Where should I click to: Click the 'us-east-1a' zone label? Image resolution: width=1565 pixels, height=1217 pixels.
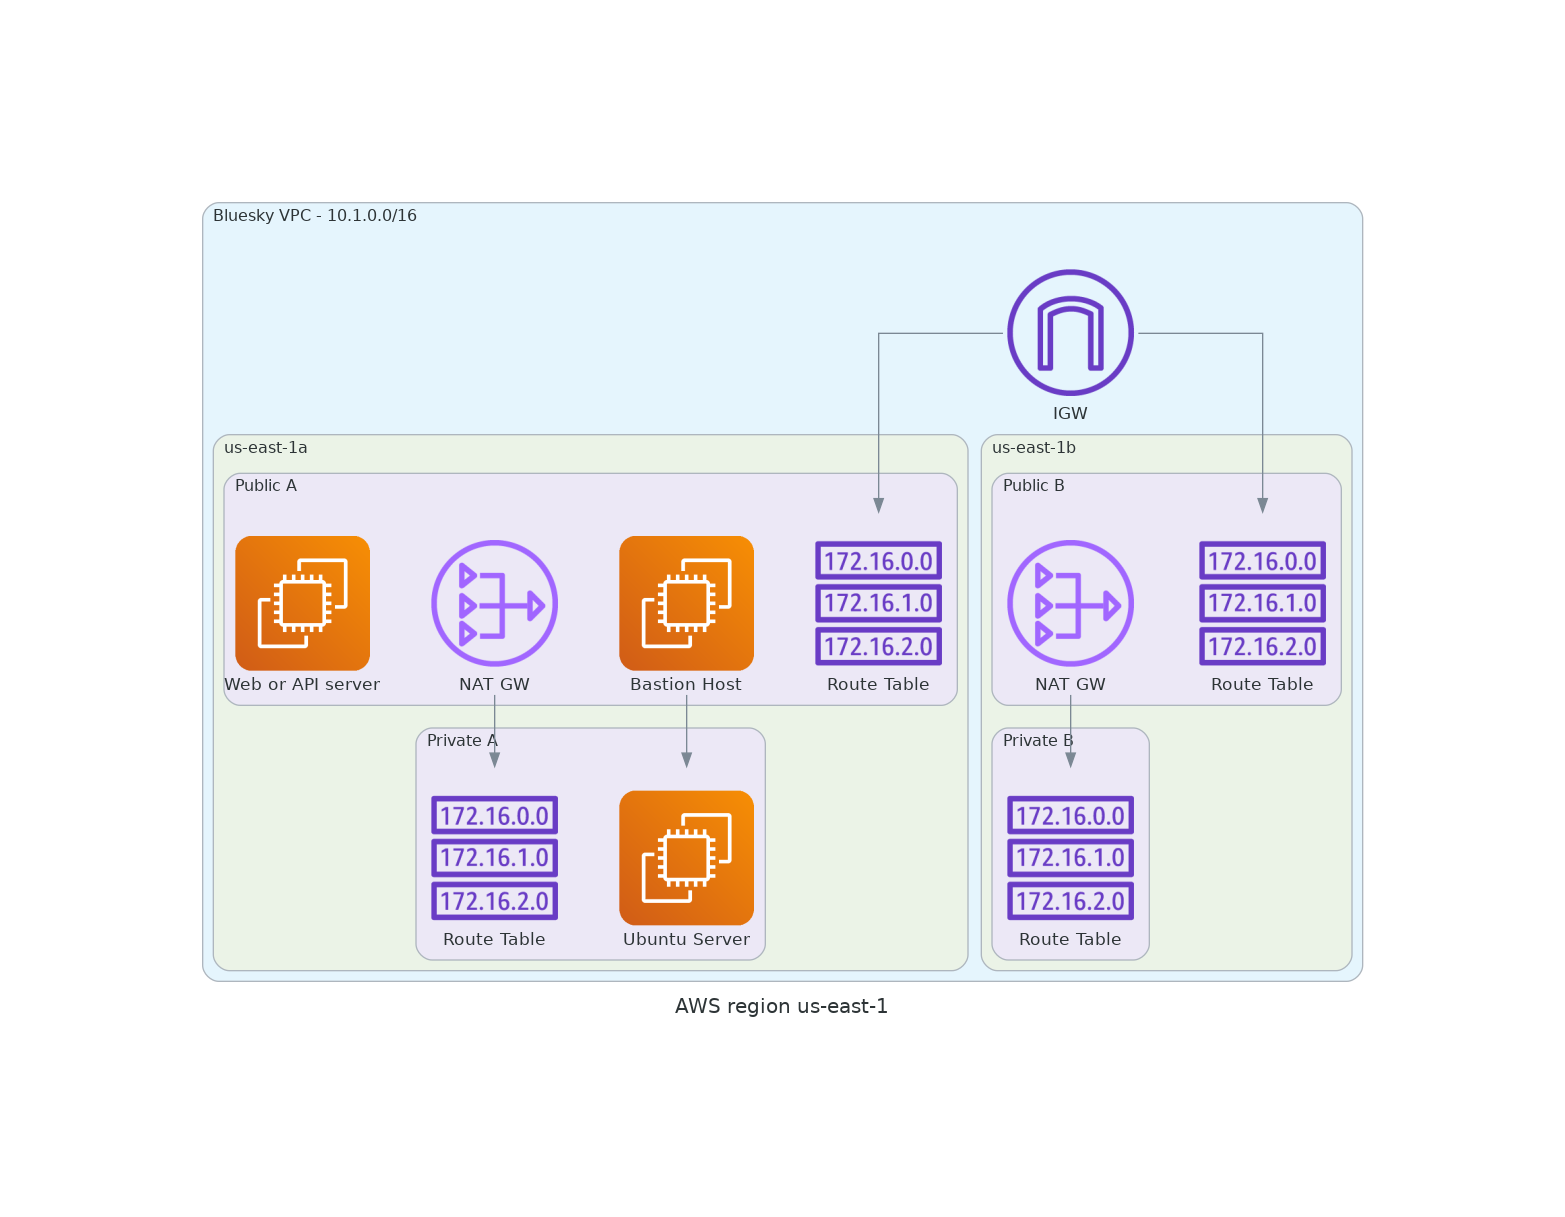266,448
